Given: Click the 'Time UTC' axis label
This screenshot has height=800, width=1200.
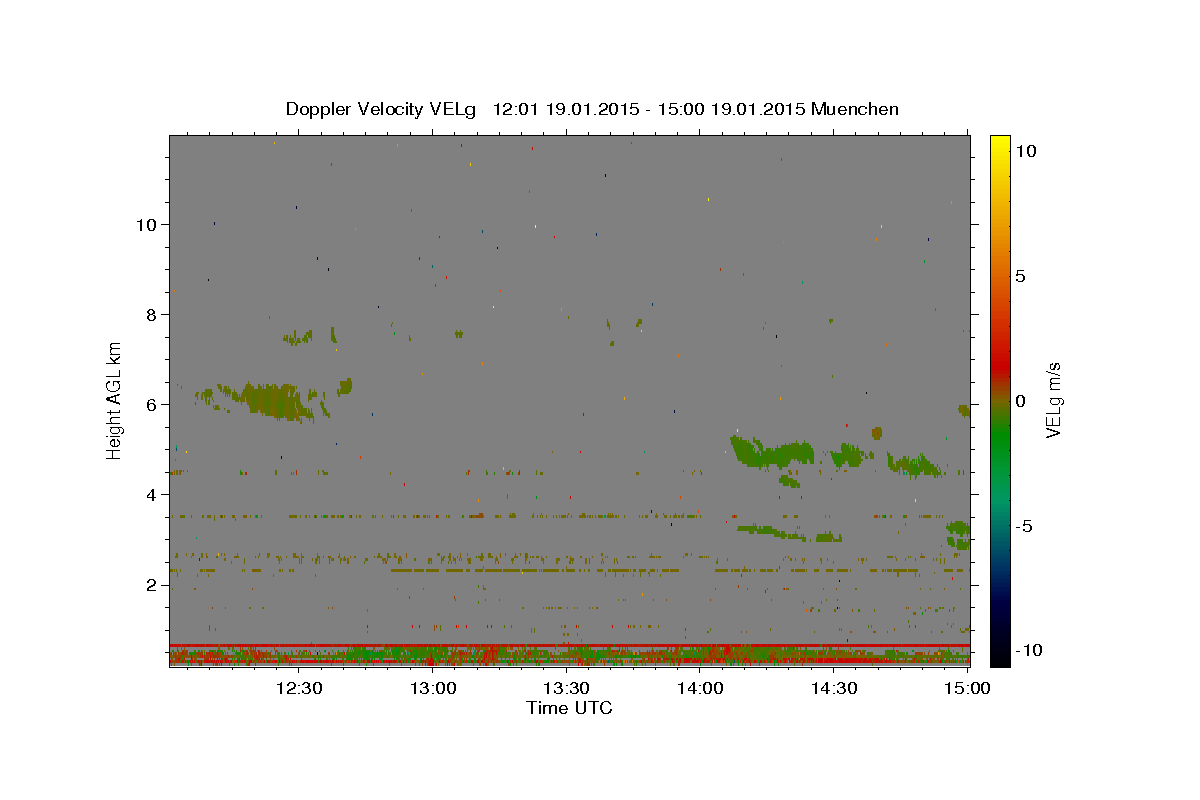Looking at the screenshot, I should point(569,708).
